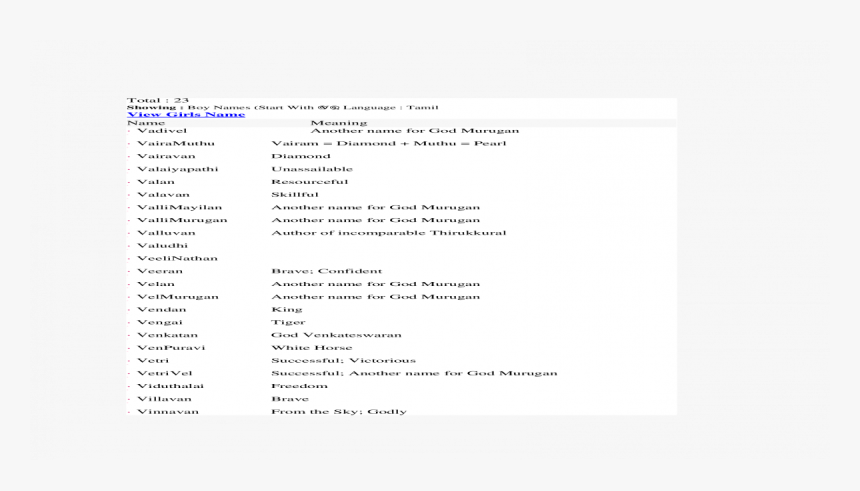Select the name ValliMurugan

coord(182,220)
